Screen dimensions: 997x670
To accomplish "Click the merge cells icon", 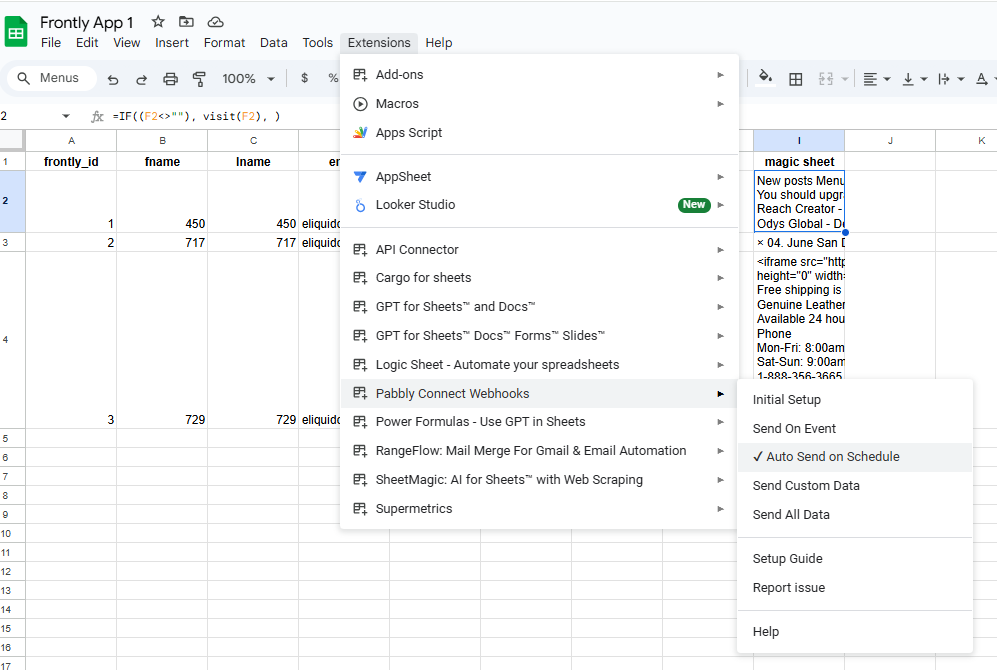I will pyautogui.click(x=825, y=79).
